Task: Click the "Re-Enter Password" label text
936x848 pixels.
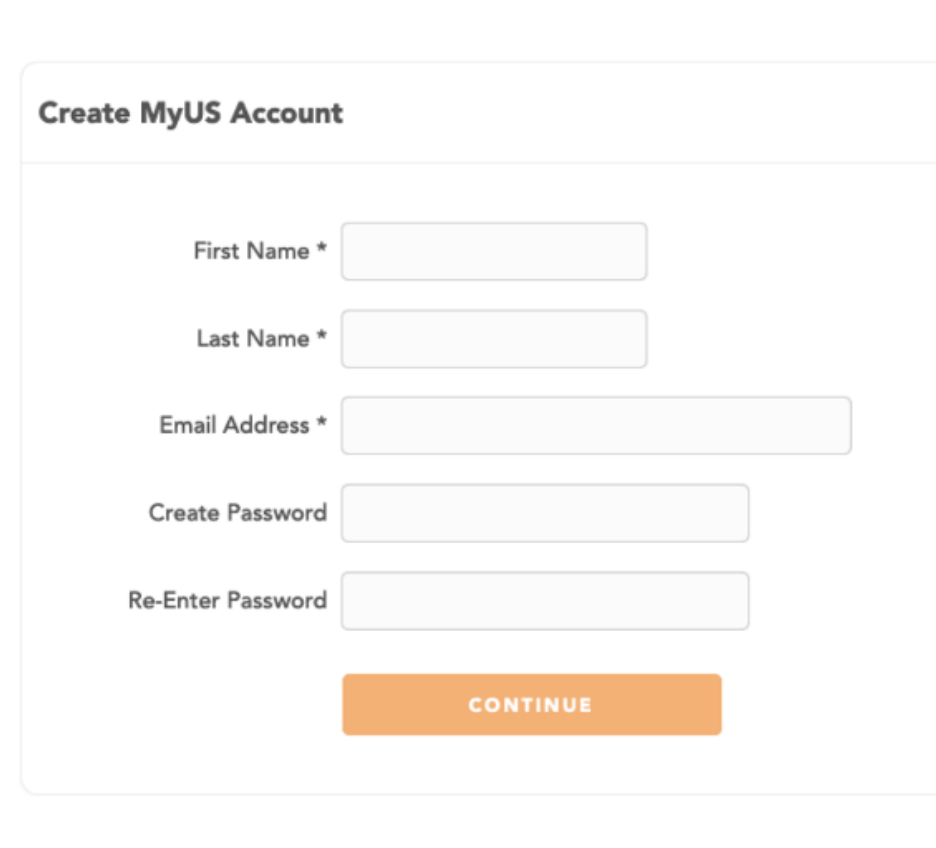Action: click(x=227, y=601)
